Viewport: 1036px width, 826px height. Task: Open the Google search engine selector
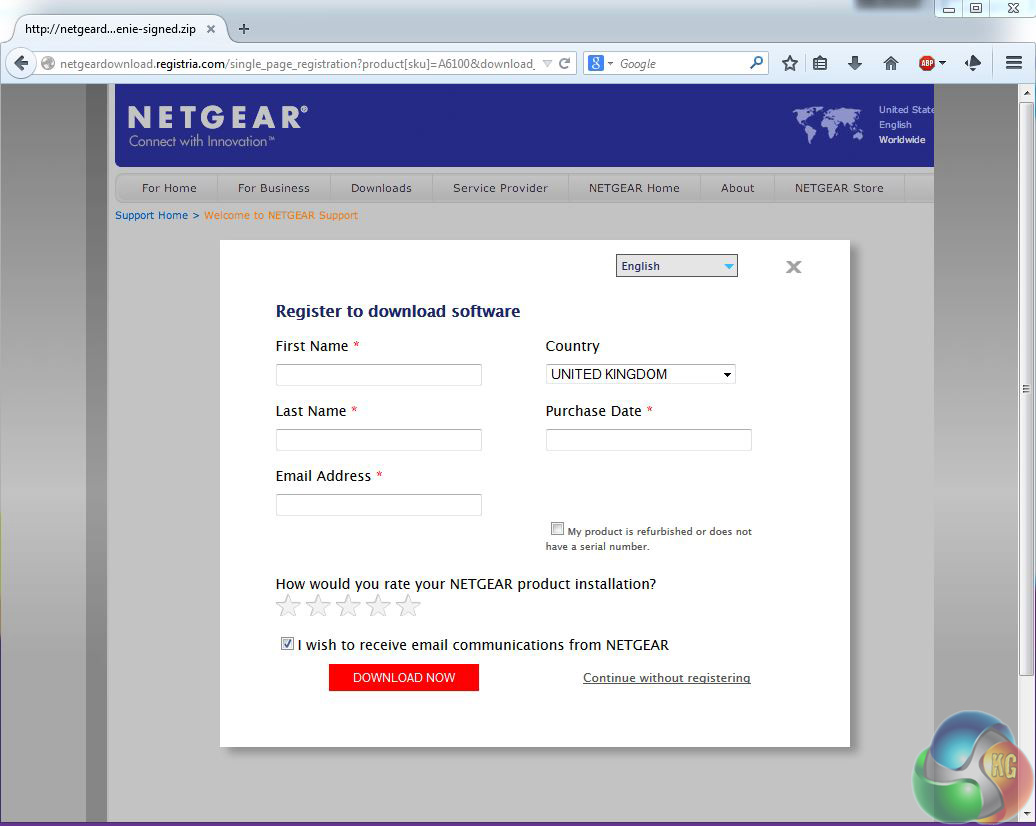coord(600,63)
